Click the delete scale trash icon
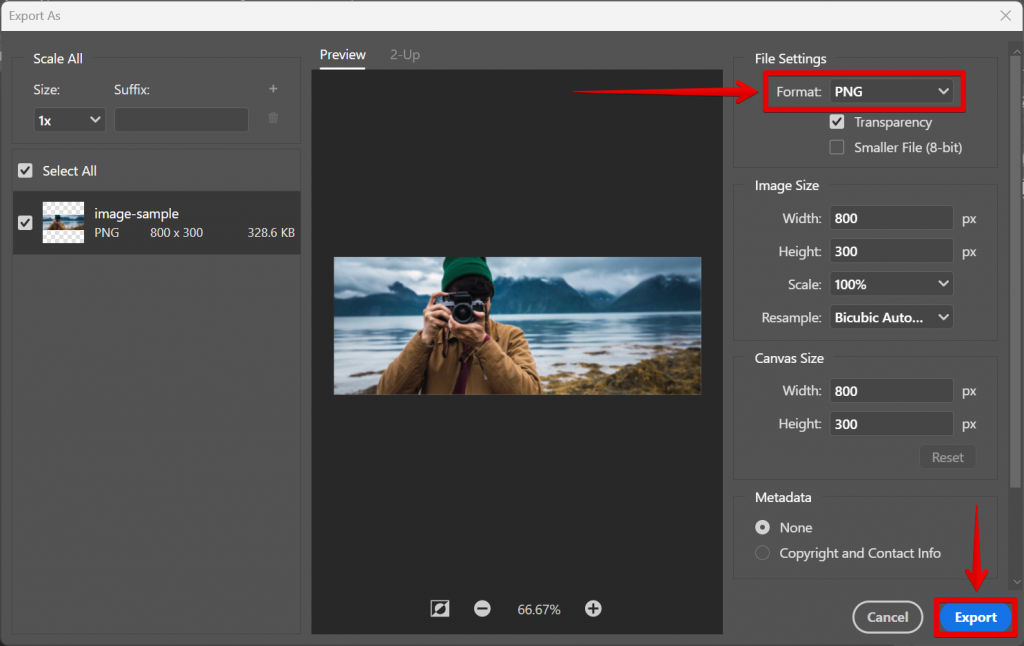1024x646 pixels. 273,119
